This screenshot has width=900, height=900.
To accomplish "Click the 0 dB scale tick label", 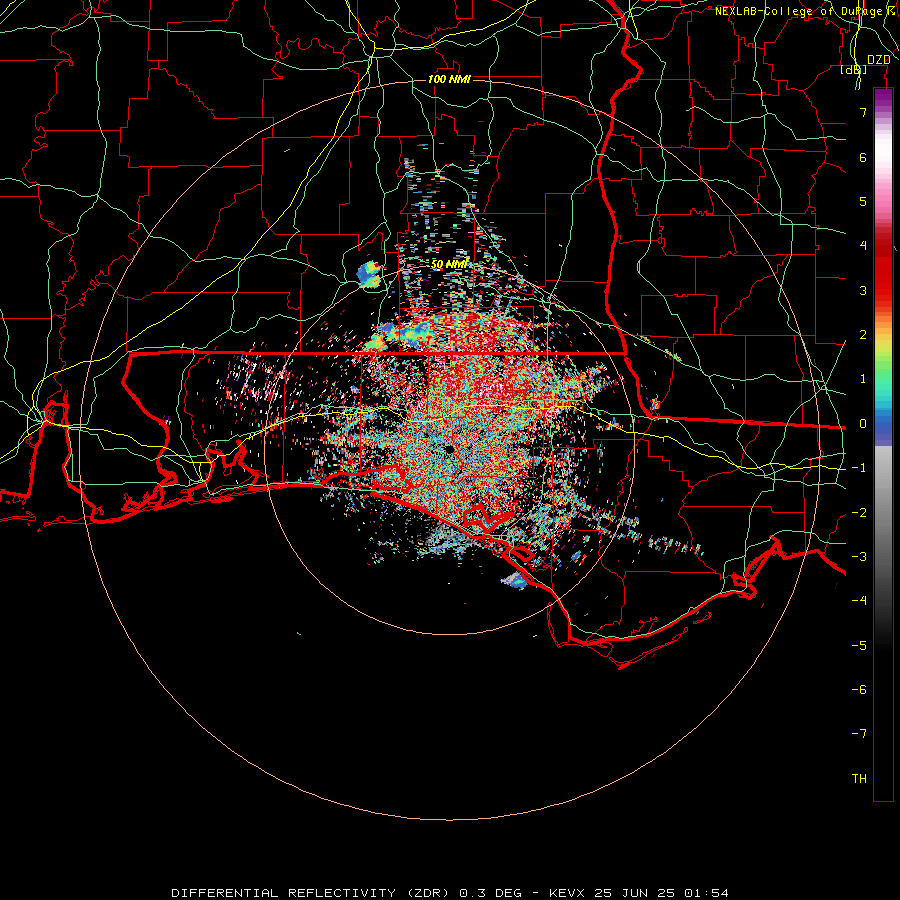I will point(863,424).
